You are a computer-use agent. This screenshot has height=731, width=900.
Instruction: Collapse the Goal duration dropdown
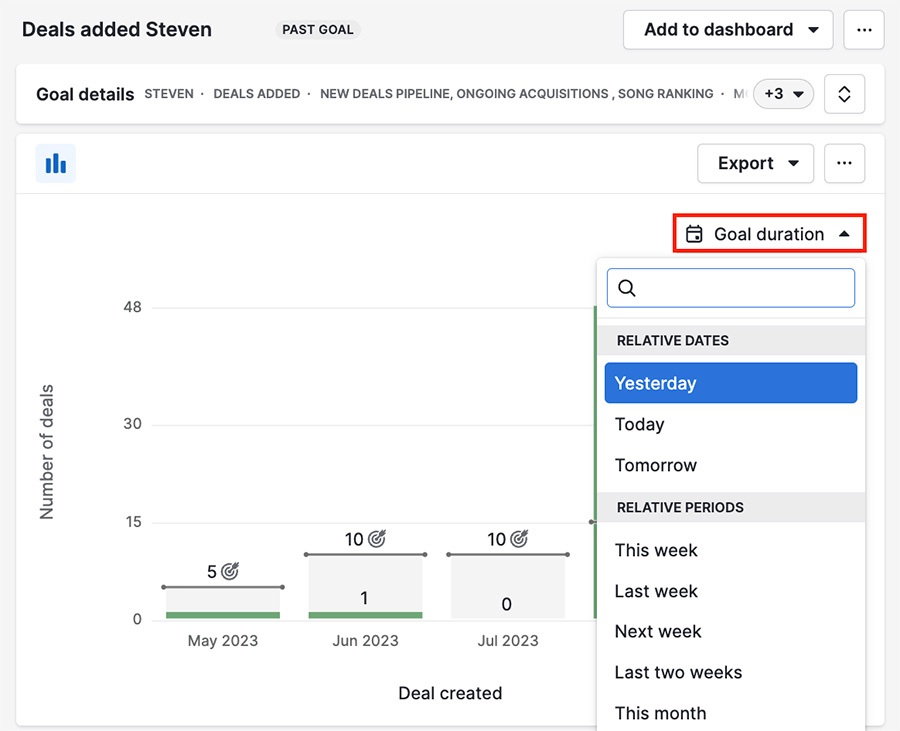coord(841,234)
